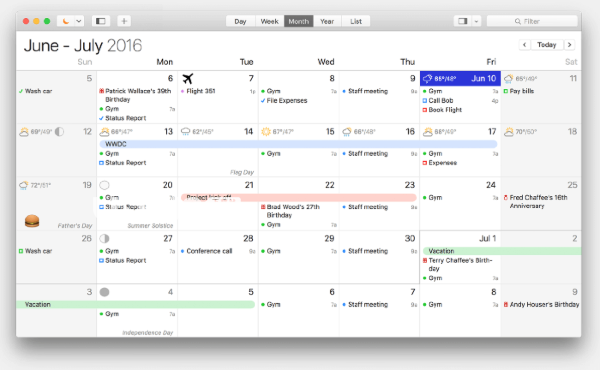Open Gym event on June 24
Viewport: 600px width, 370px height.
click(x=460, y=197)
